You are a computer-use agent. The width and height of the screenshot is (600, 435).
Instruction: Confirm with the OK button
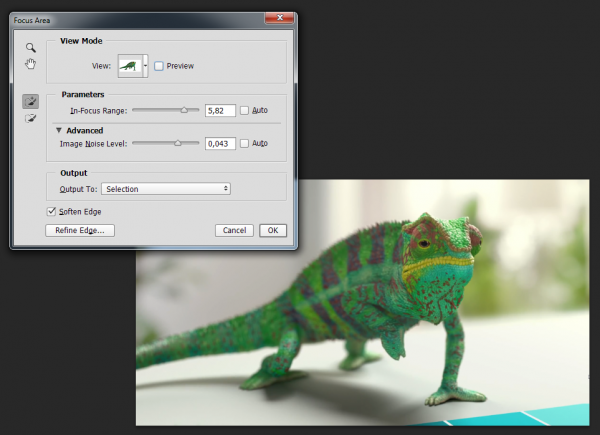(x=273, y=230)
